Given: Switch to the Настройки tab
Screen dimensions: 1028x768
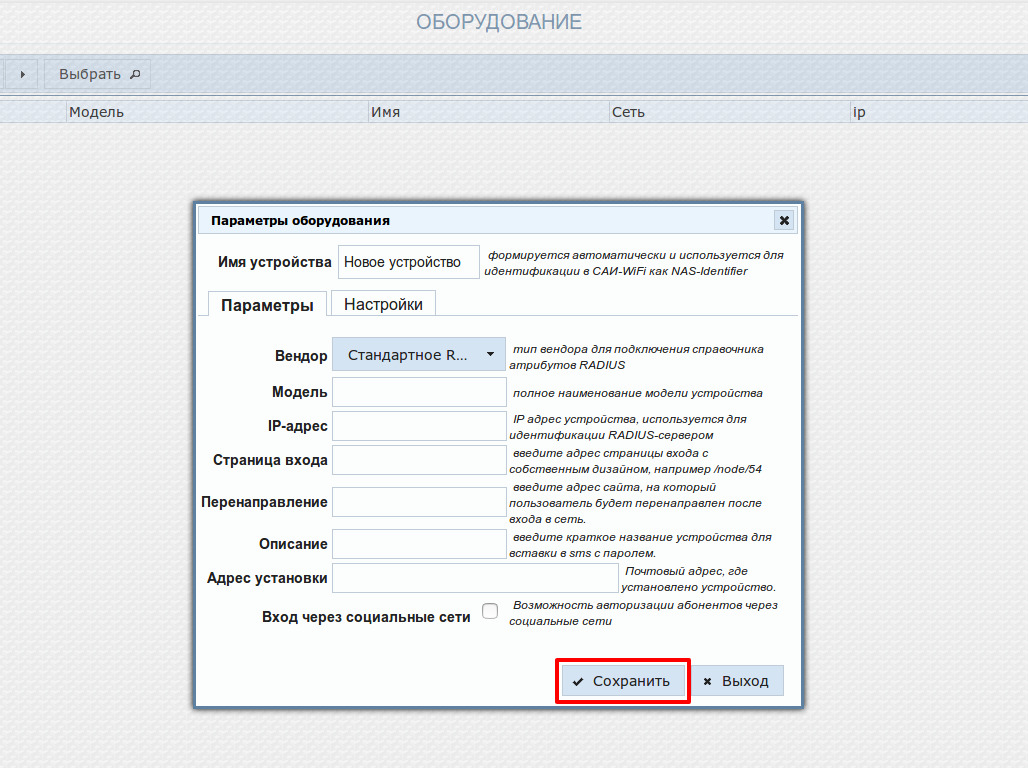Looking at the screenshot, I should tap(382, 302).
